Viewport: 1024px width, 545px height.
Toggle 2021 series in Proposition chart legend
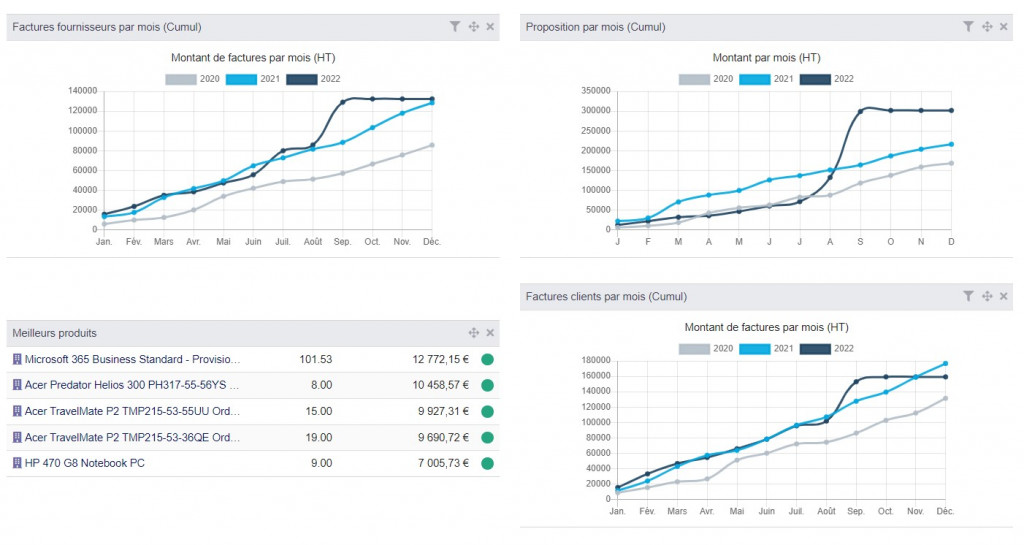[x=765, y=79]
